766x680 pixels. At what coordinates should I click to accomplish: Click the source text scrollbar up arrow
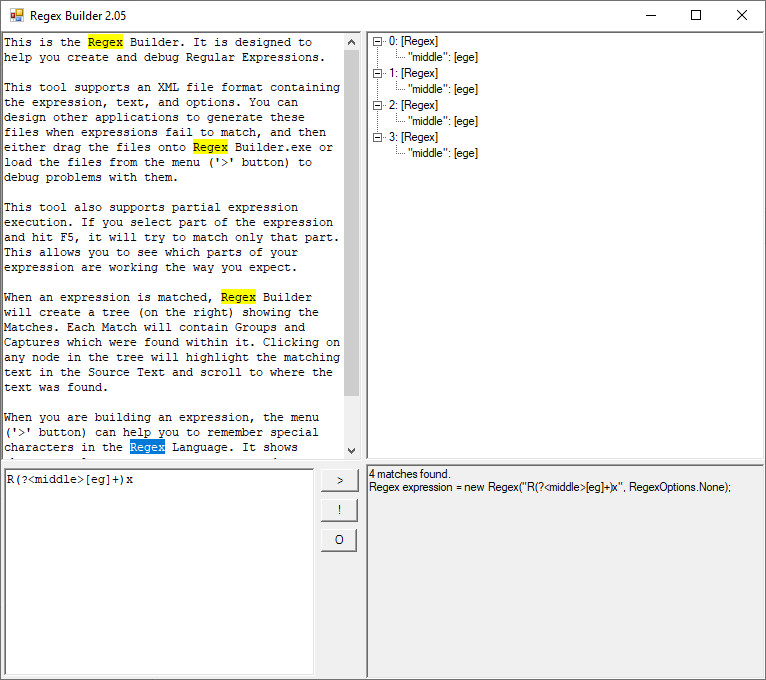point(351,42)
